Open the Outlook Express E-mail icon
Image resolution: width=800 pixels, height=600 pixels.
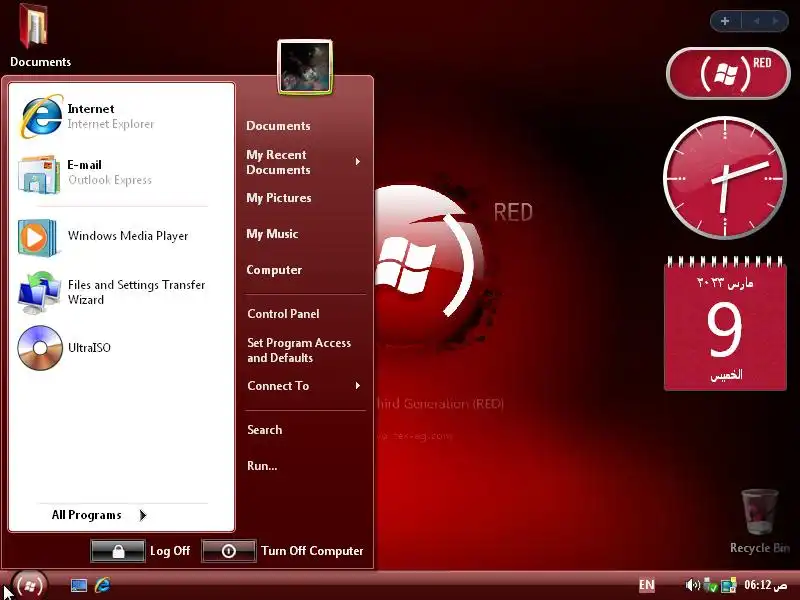(39, 174)
